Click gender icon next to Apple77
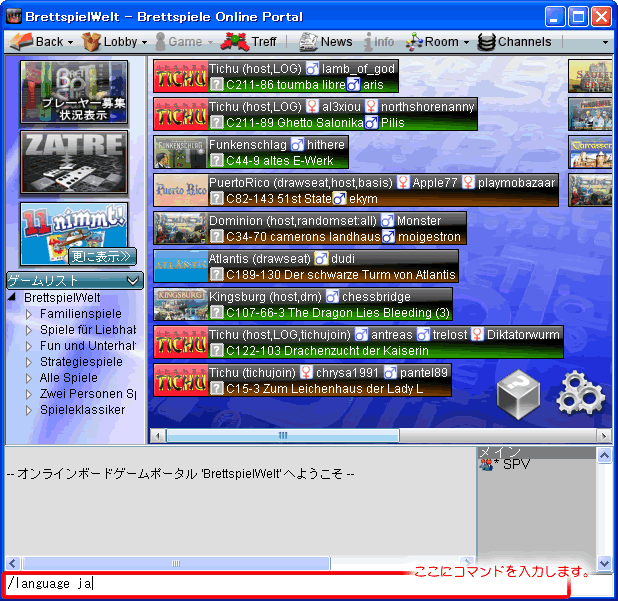 403,182
